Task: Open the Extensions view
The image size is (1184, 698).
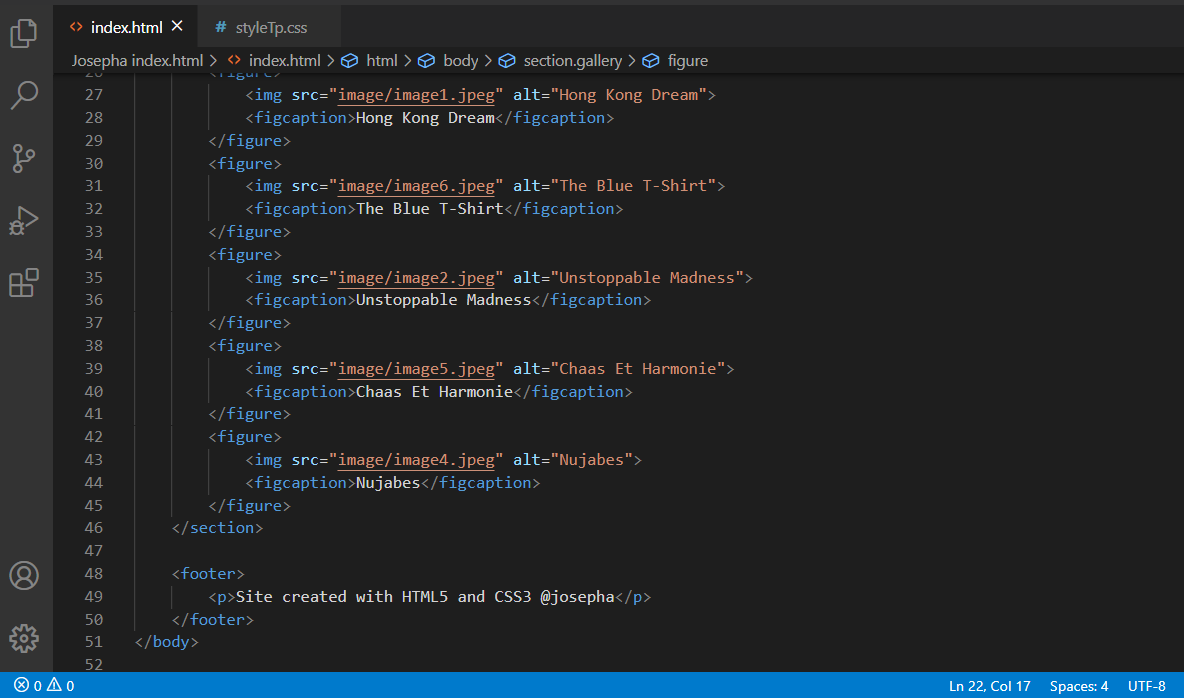Action: [x=24, y=283]
